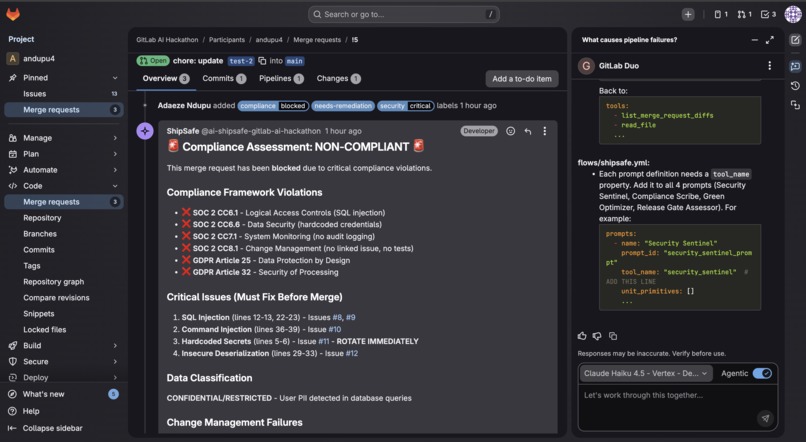The image size is (806, 442).
Task: Expand GitLab Duo chat to fullscreen
Action: tap(770, 40)
